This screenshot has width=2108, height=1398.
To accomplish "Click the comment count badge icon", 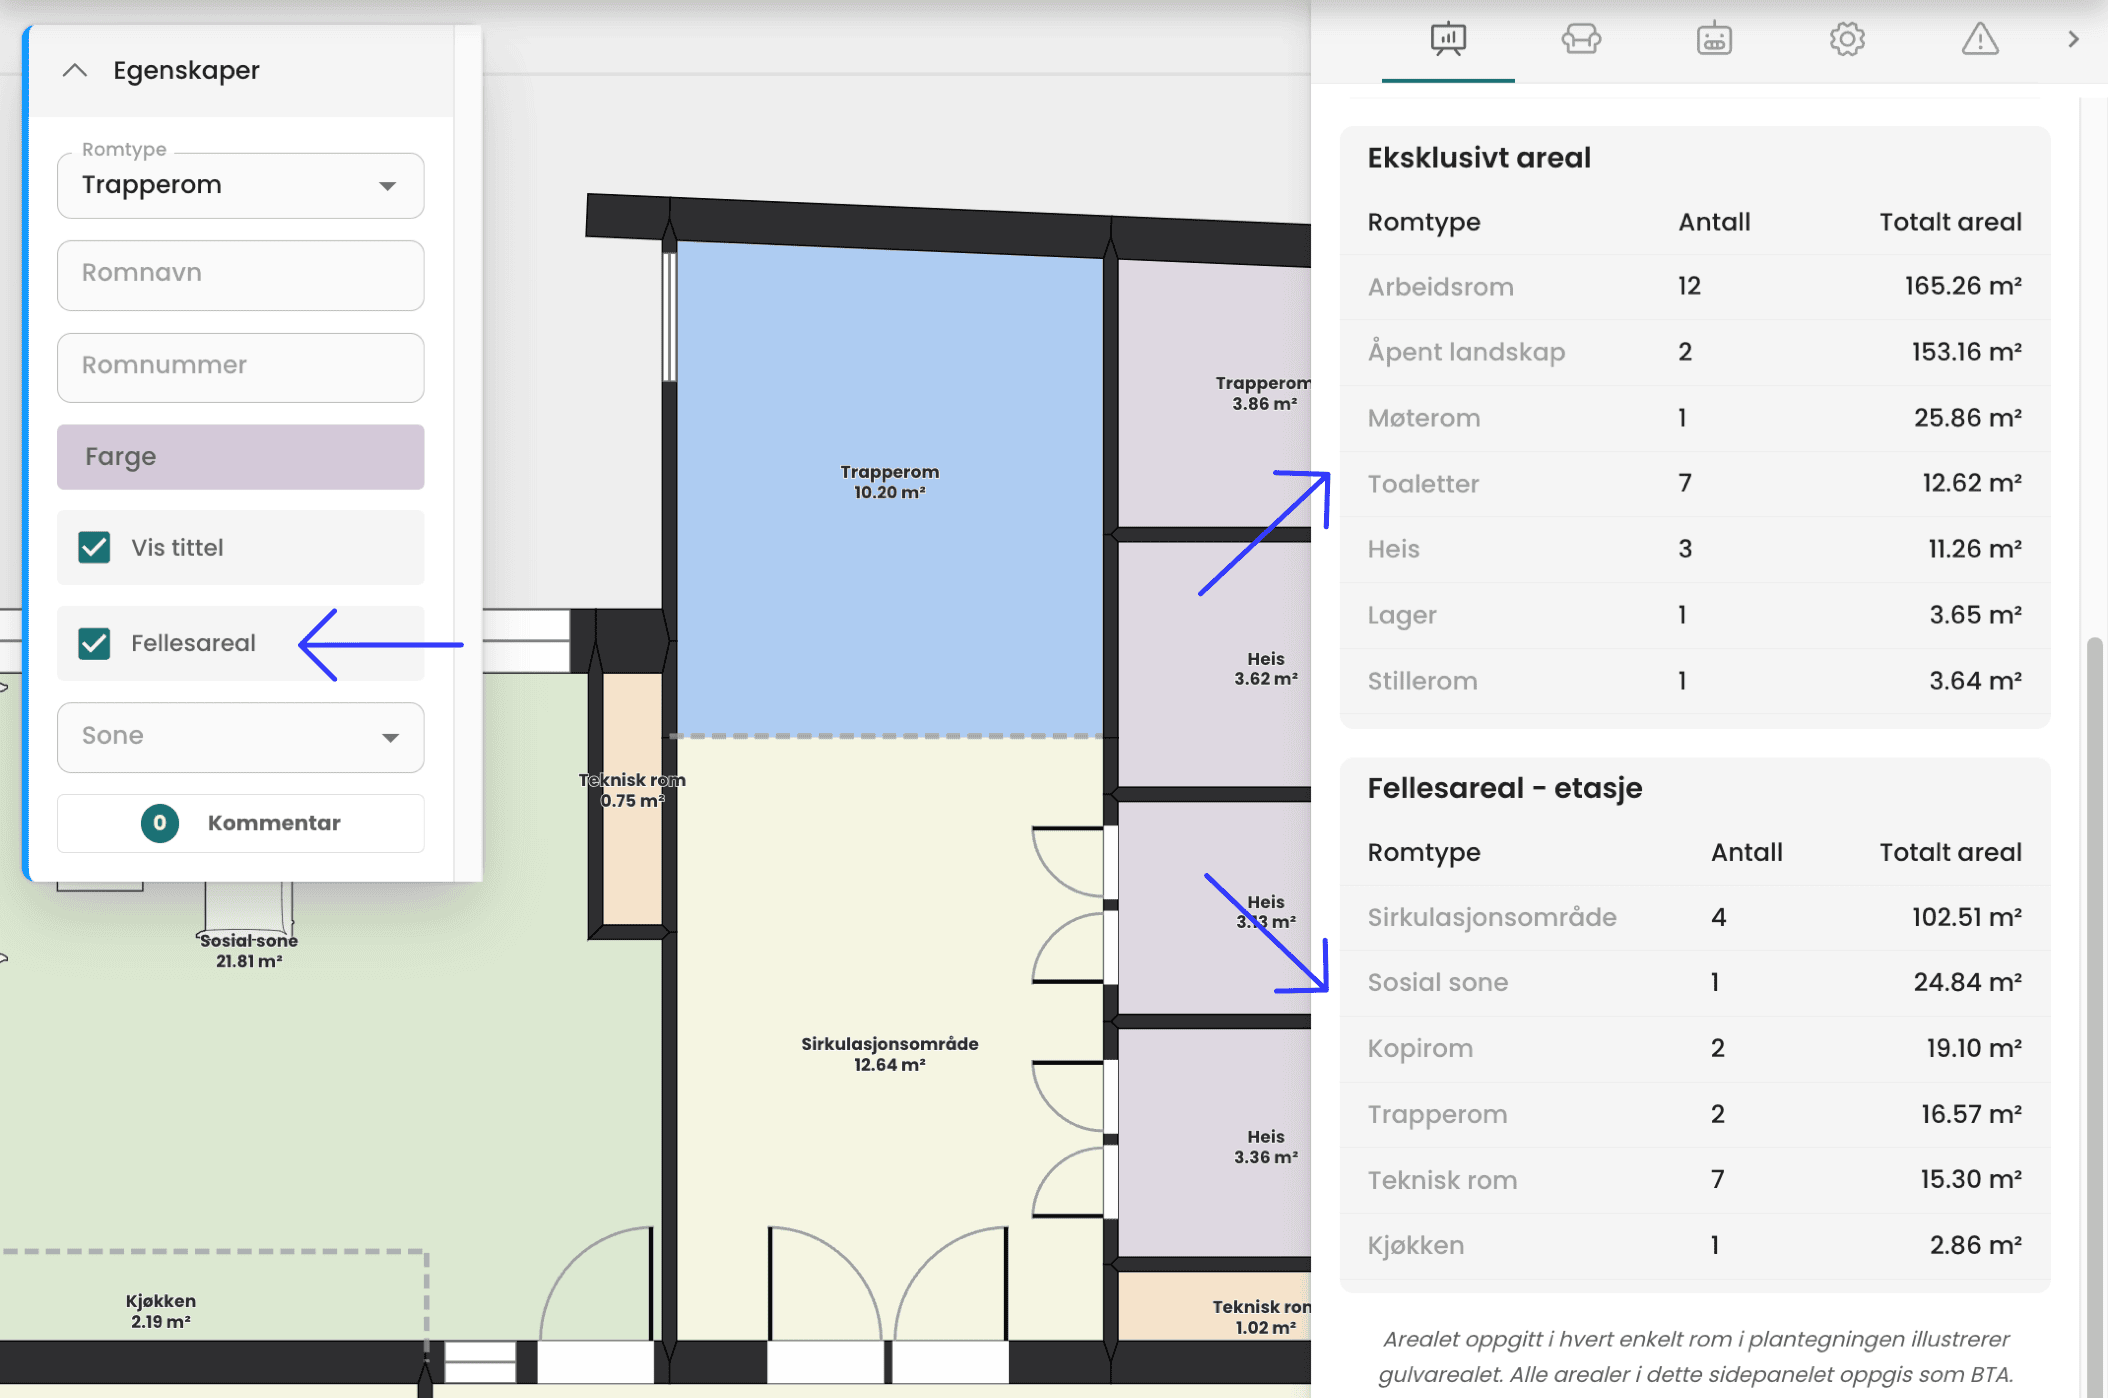I will (160, 823).
